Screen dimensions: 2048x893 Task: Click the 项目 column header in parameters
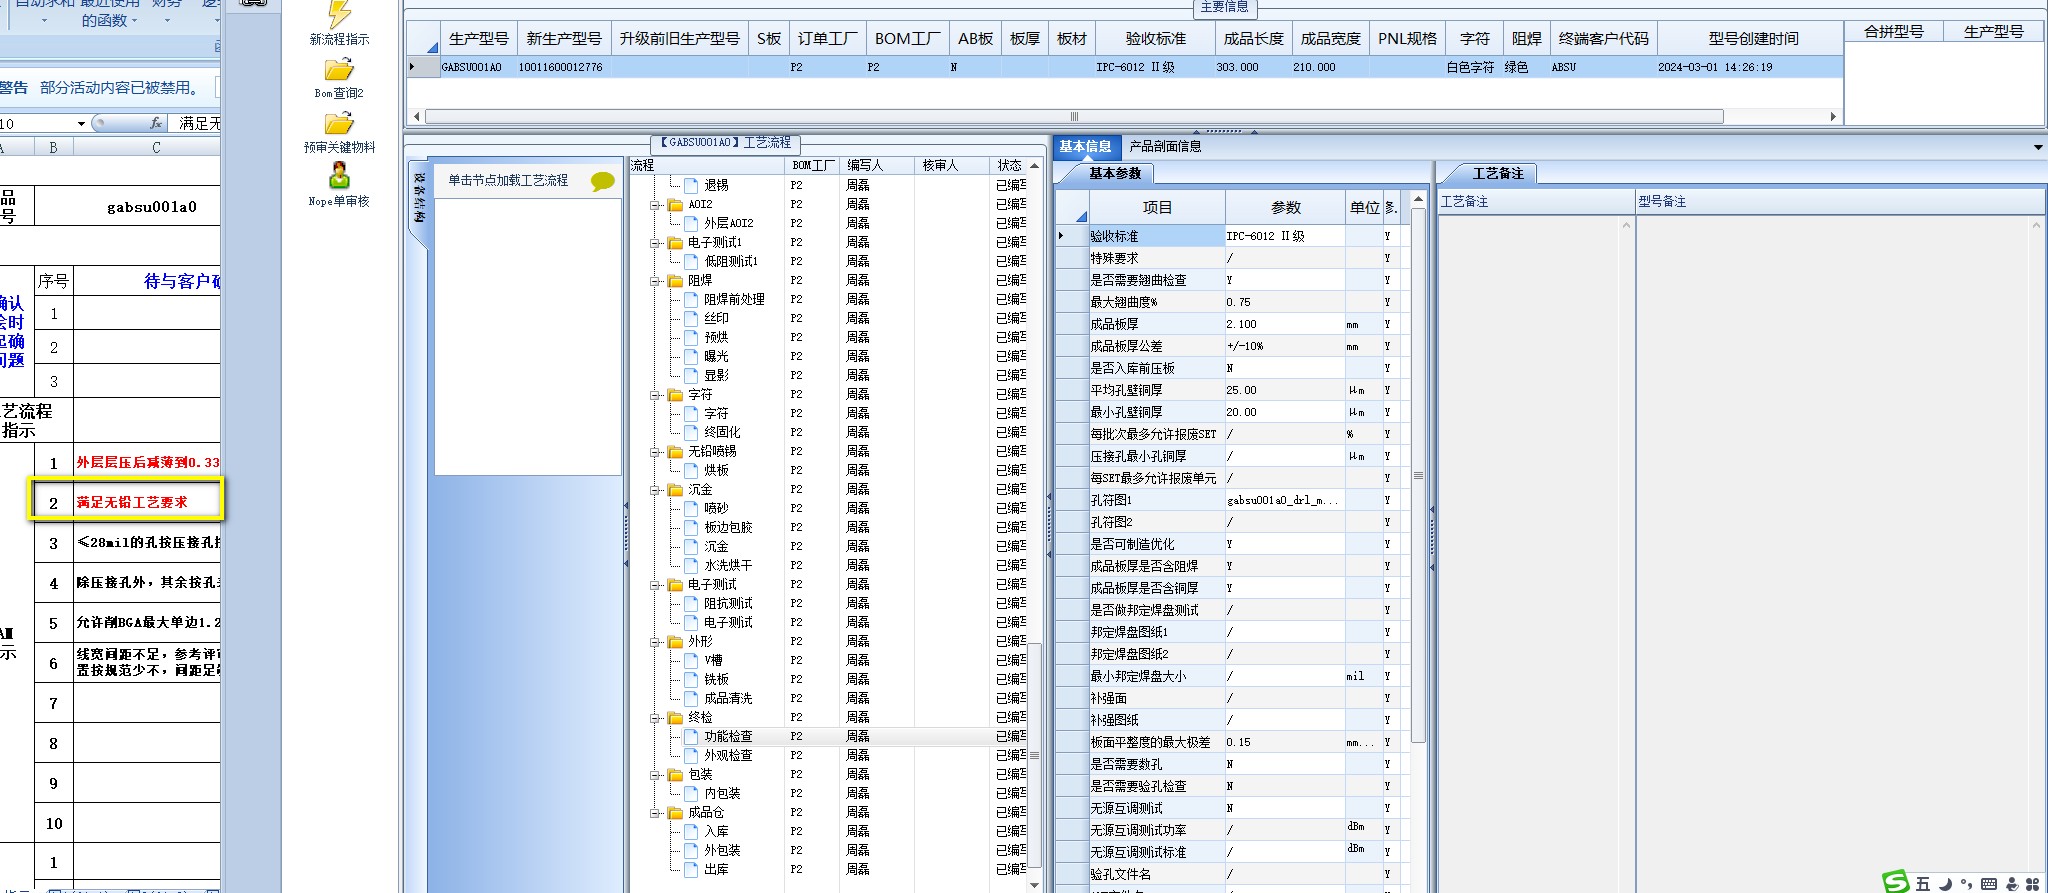(1157, 207)
